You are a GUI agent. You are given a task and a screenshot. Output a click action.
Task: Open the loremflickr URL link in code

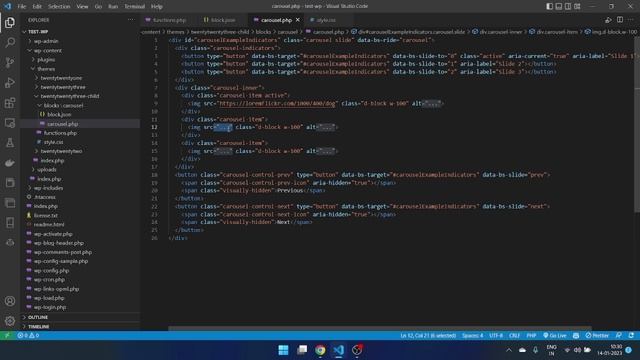(277, 104)
